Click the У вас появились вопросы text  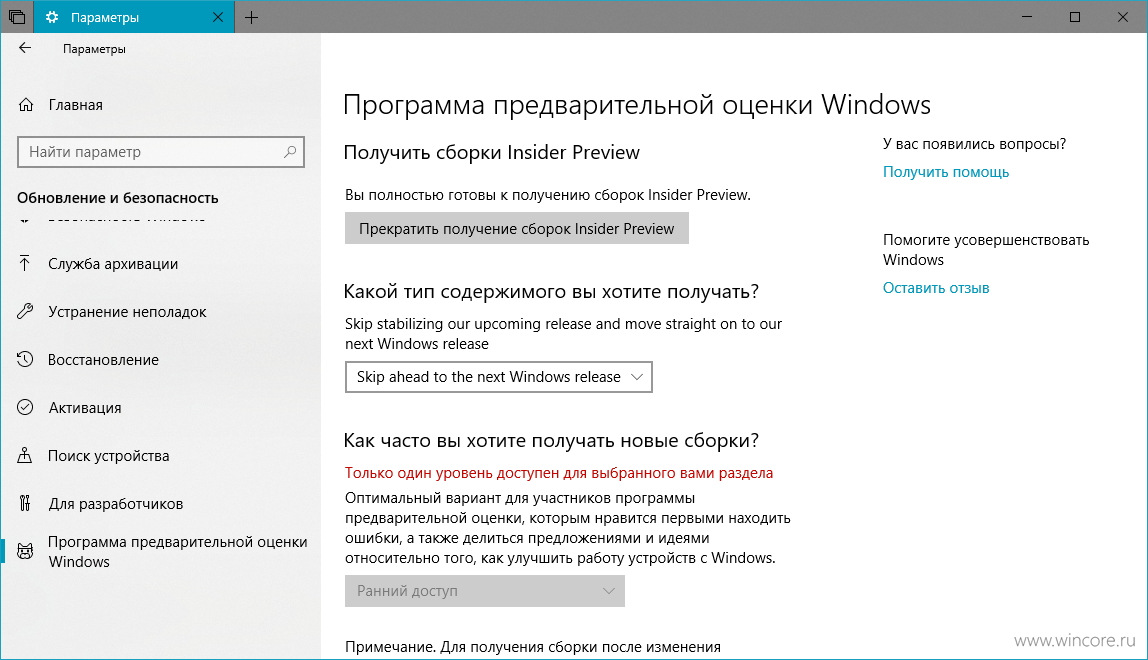pyautogui.click(x=974, y=144)
